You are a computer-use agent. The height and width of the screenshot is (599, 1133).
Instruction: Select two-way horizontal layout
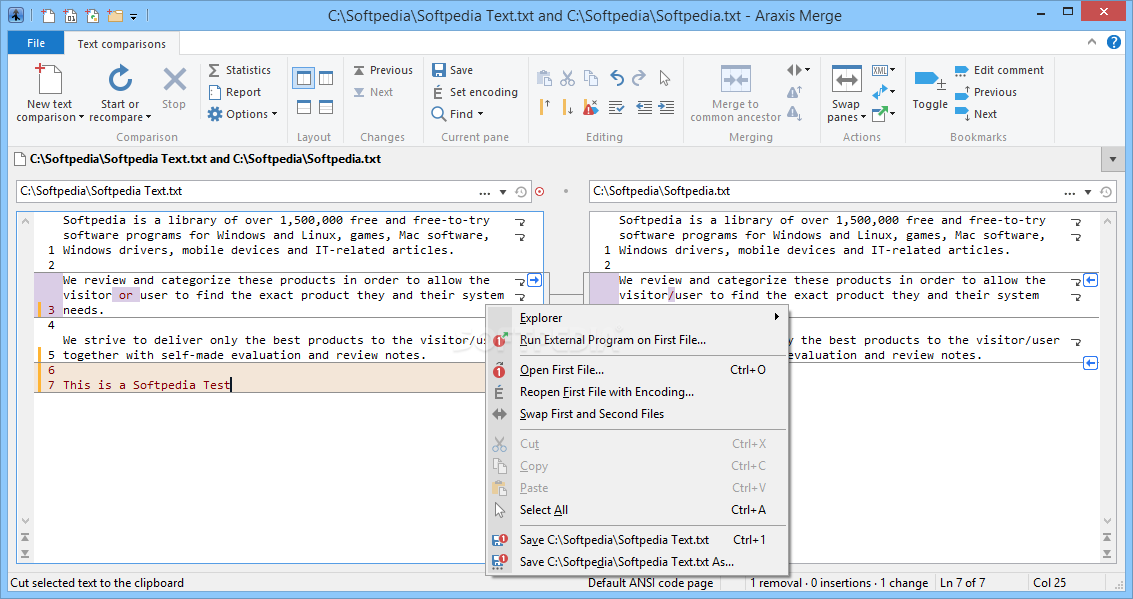coord(303,107)
